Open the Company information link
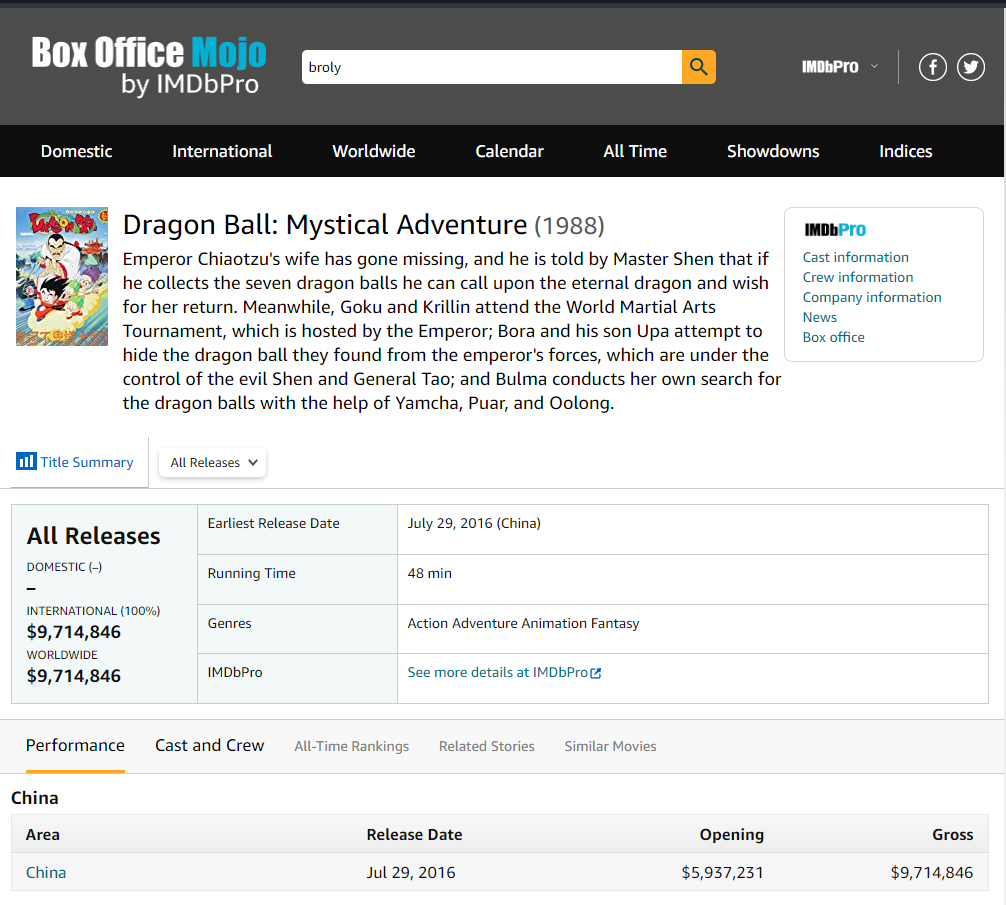This screenshot has height=905, width=1006. pyautogui.click(x=872, y=297)
